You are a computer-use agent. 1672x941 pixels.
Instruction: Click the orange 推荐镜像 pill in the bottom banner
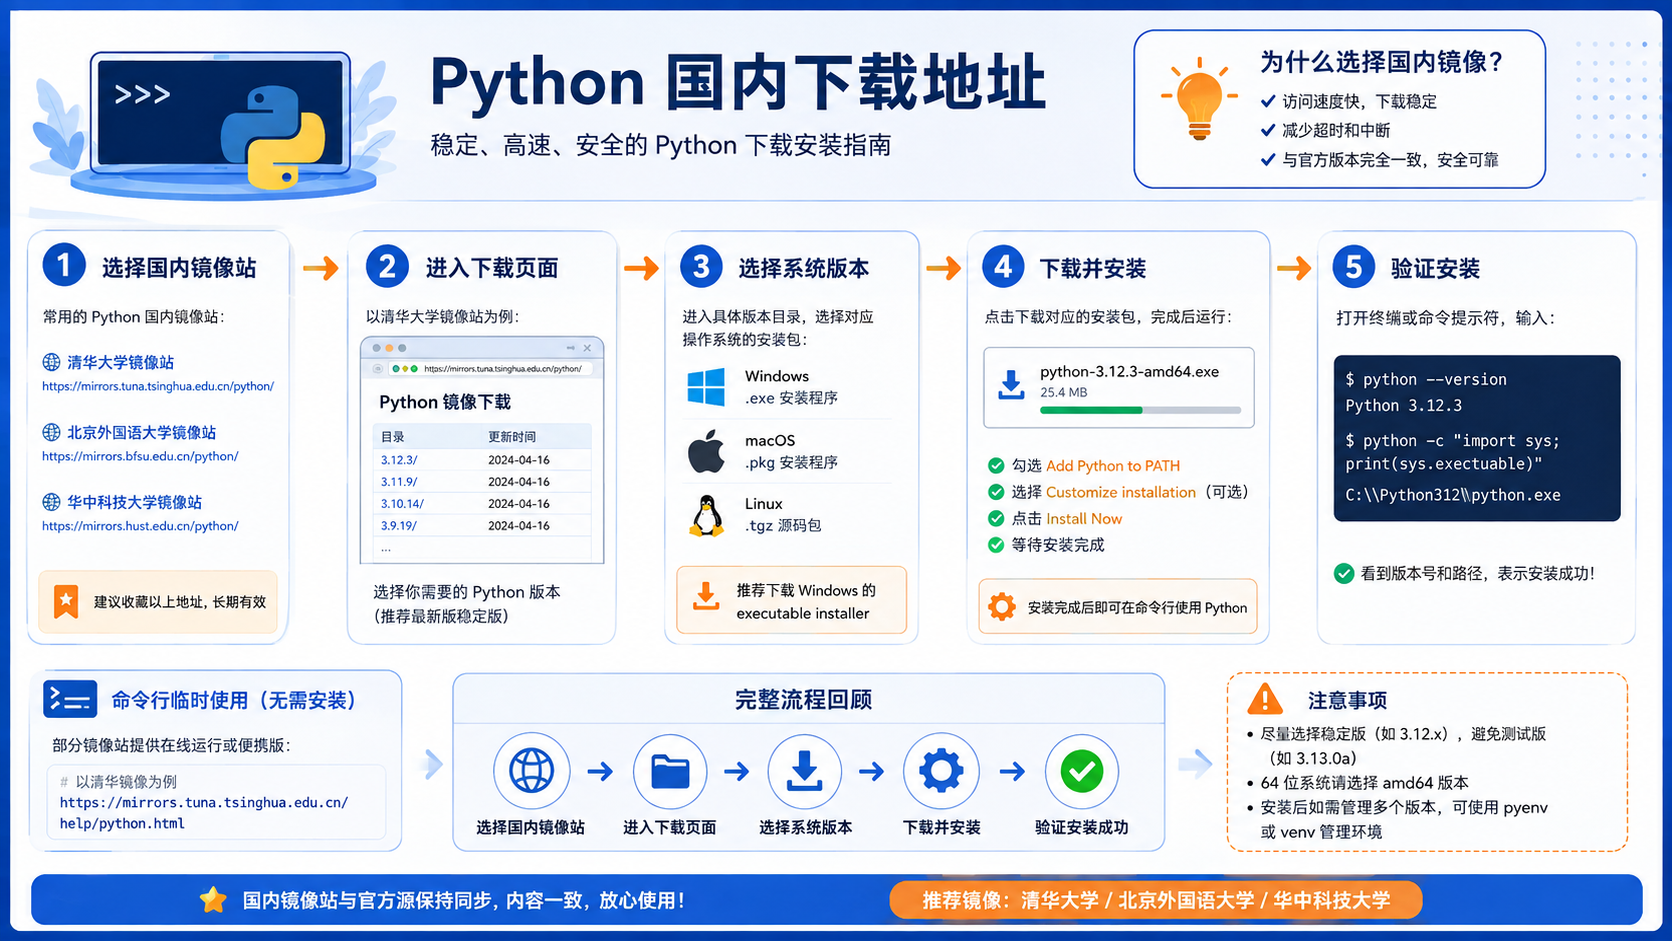(1156, 900)
